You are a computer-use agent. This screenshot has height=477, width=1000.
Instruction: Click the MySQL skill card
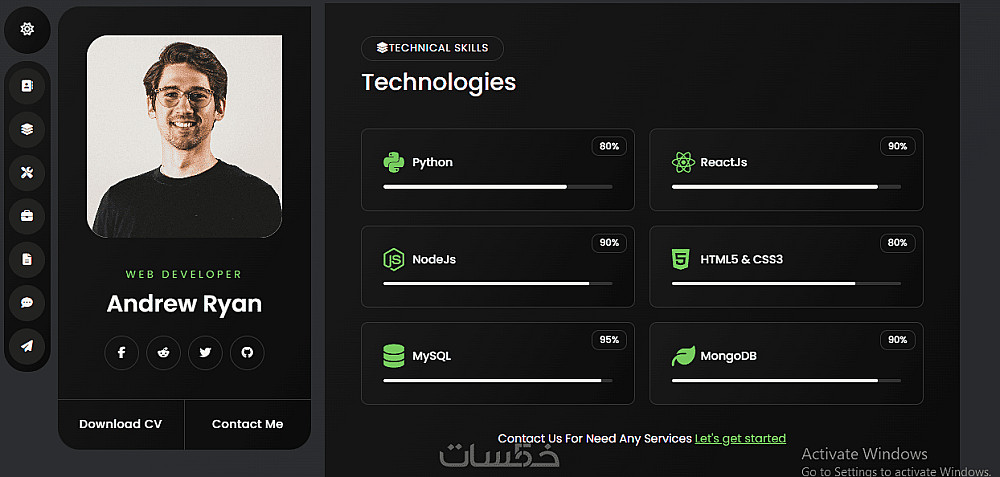pos(497,363)
